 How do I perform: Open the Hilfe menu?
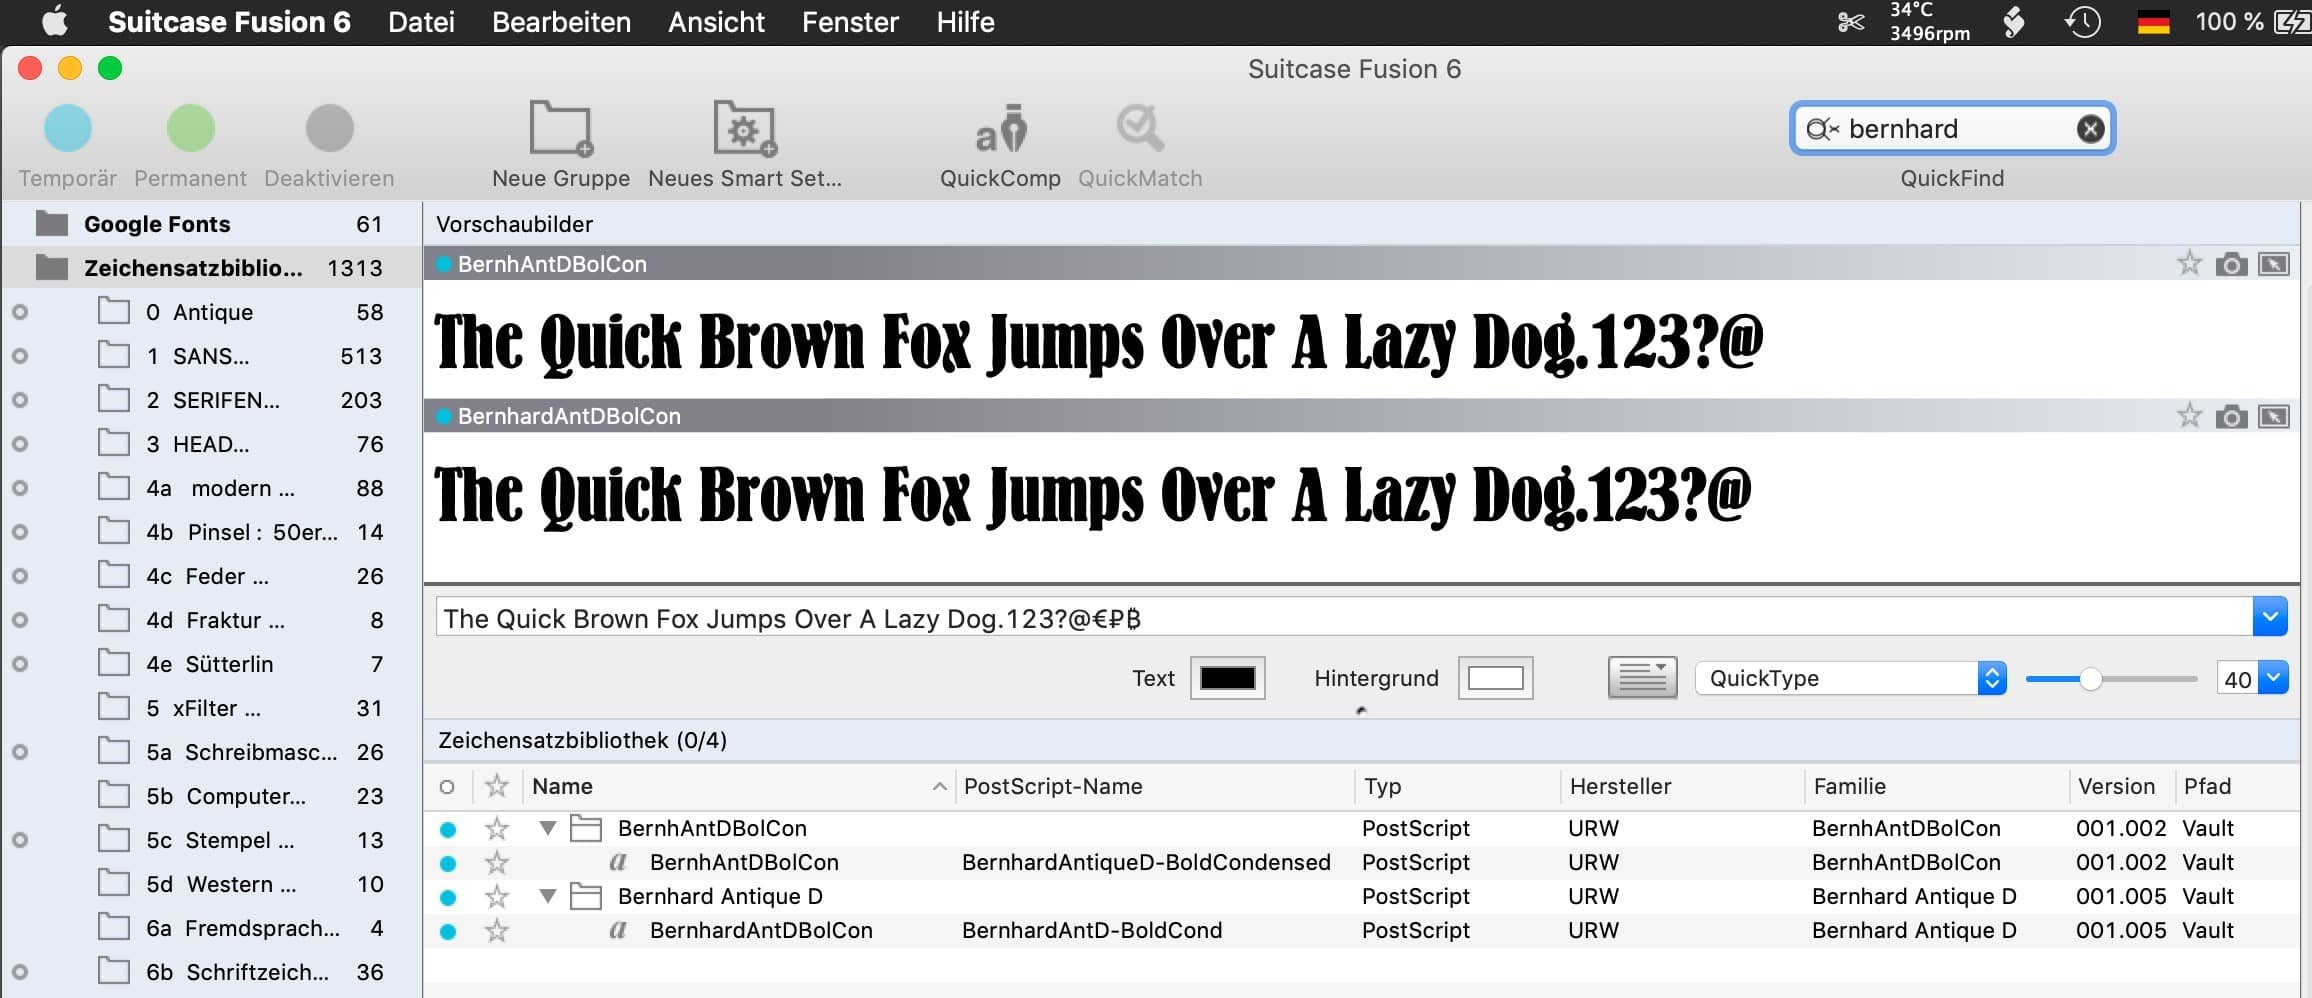965,22
